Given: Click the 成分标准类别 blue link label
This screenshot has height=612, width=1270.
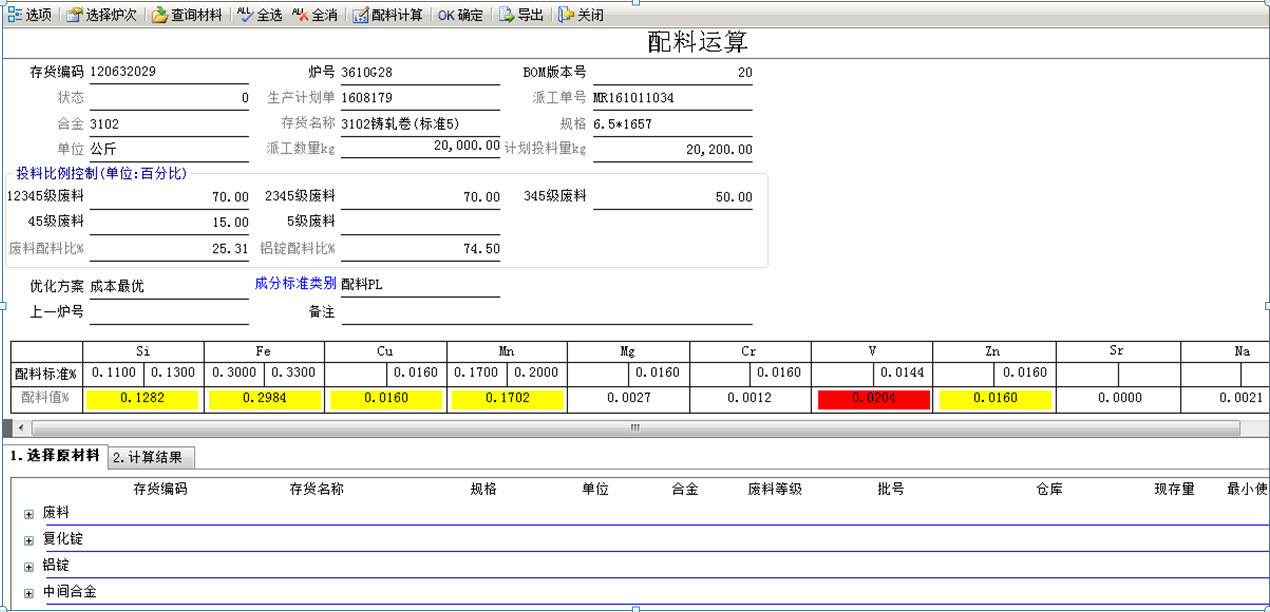Looking at the screenshot, I should click(x=295, y=283).
